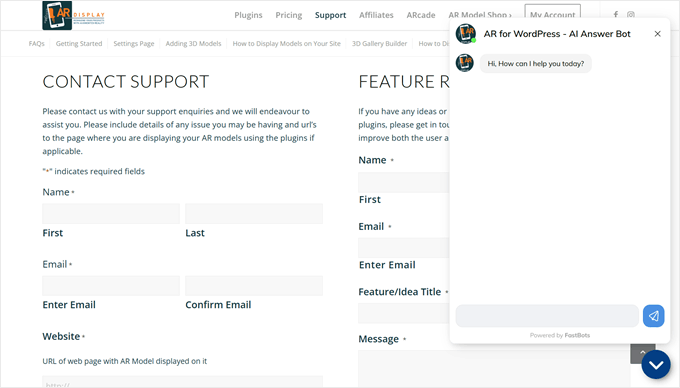Open the Support menu item

pos(330,15)
